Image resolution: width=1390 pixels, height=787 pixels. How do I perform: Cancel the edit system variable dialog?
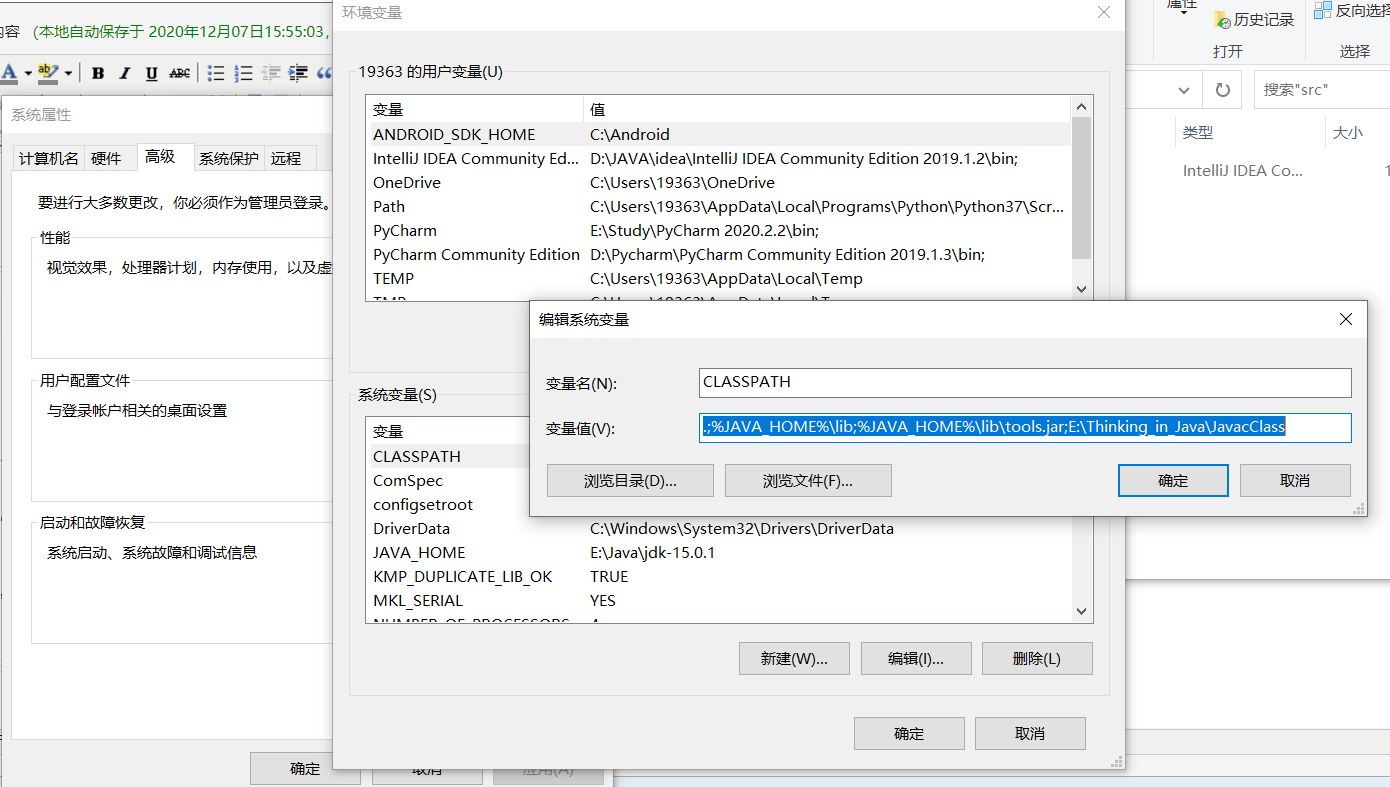click(1295, 480)
